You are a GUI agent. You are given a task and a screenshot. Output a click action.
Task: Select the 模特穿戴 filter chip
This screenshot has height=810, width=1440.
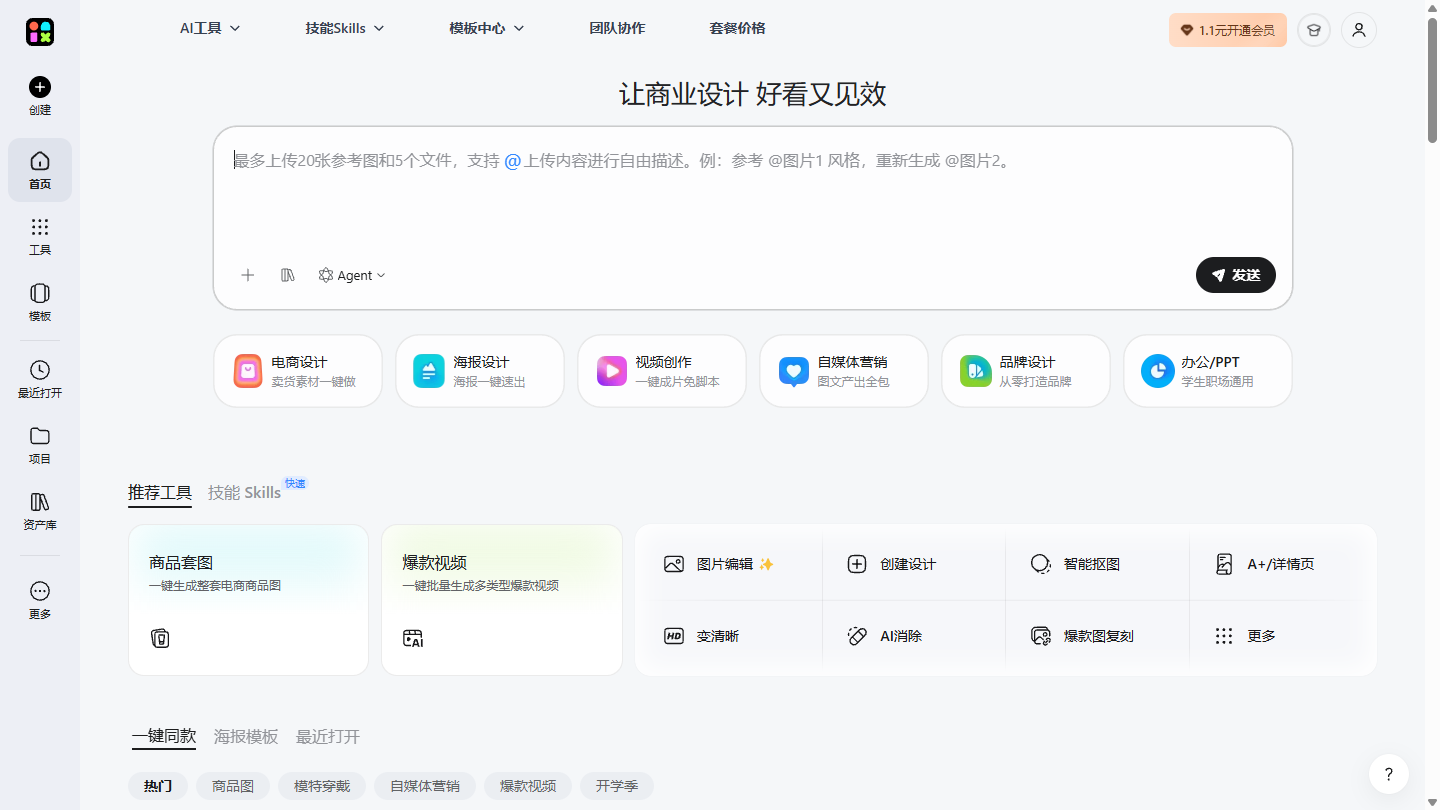pos(322,786)
